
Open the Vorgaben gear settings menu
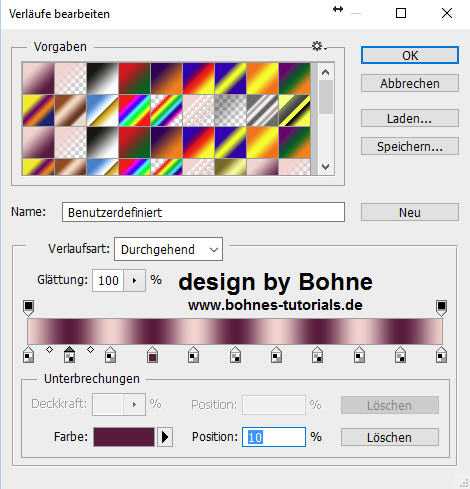coord(319,46)
